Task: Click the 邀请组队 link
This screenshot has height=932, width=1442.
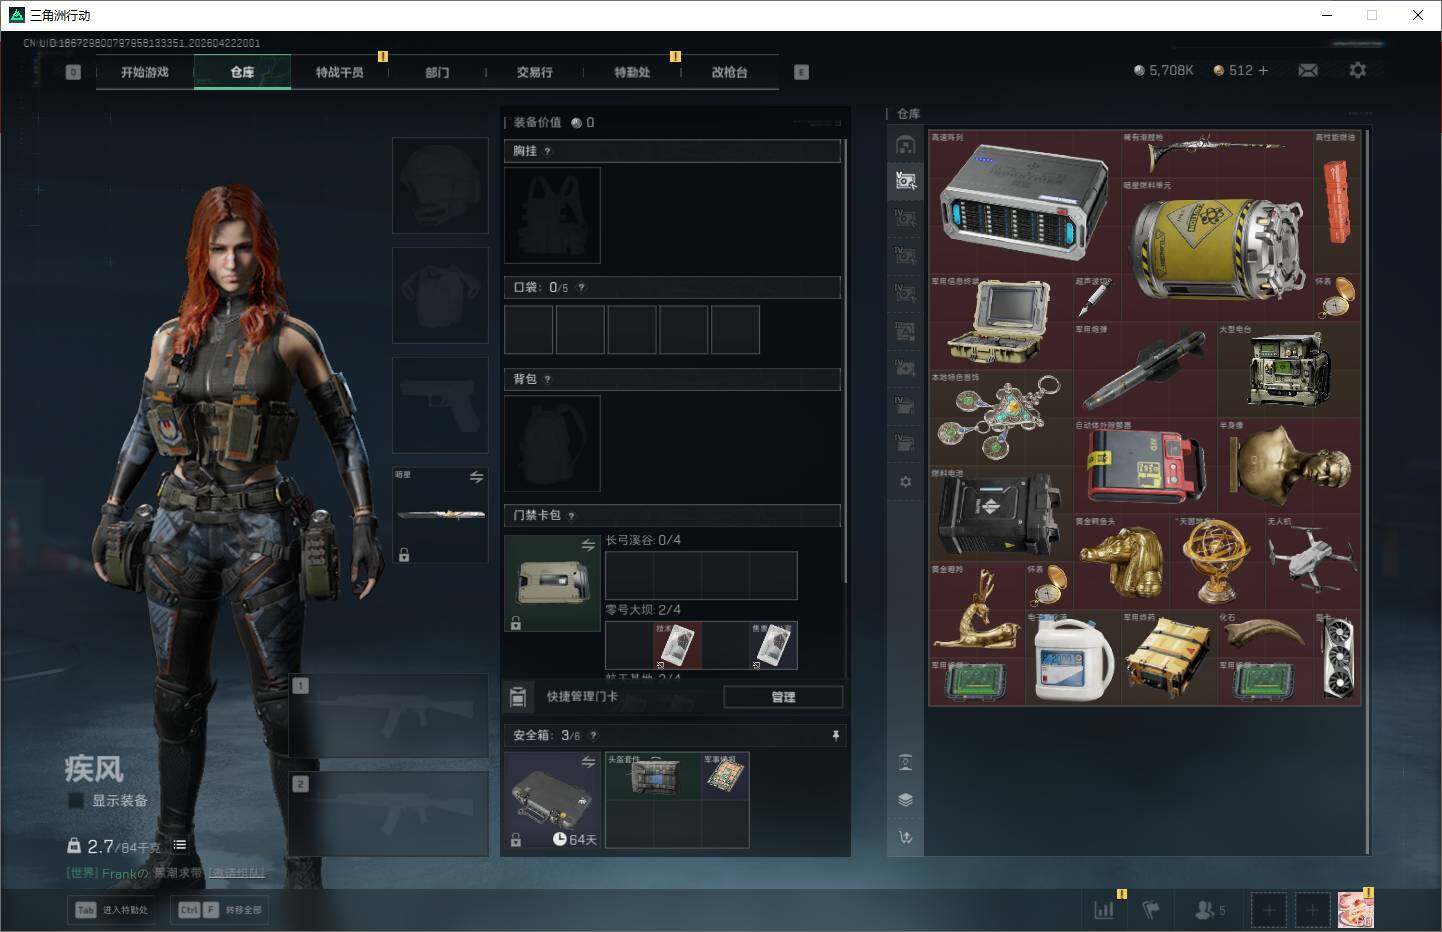Action: click(x=237, y=873)
